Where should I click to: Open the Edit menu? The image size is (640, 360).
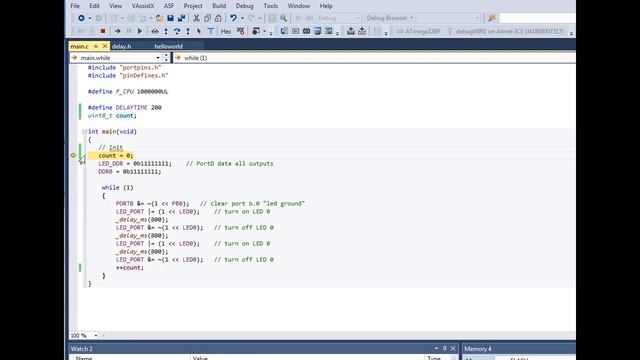pyautogui.click(x=94, y=6)
